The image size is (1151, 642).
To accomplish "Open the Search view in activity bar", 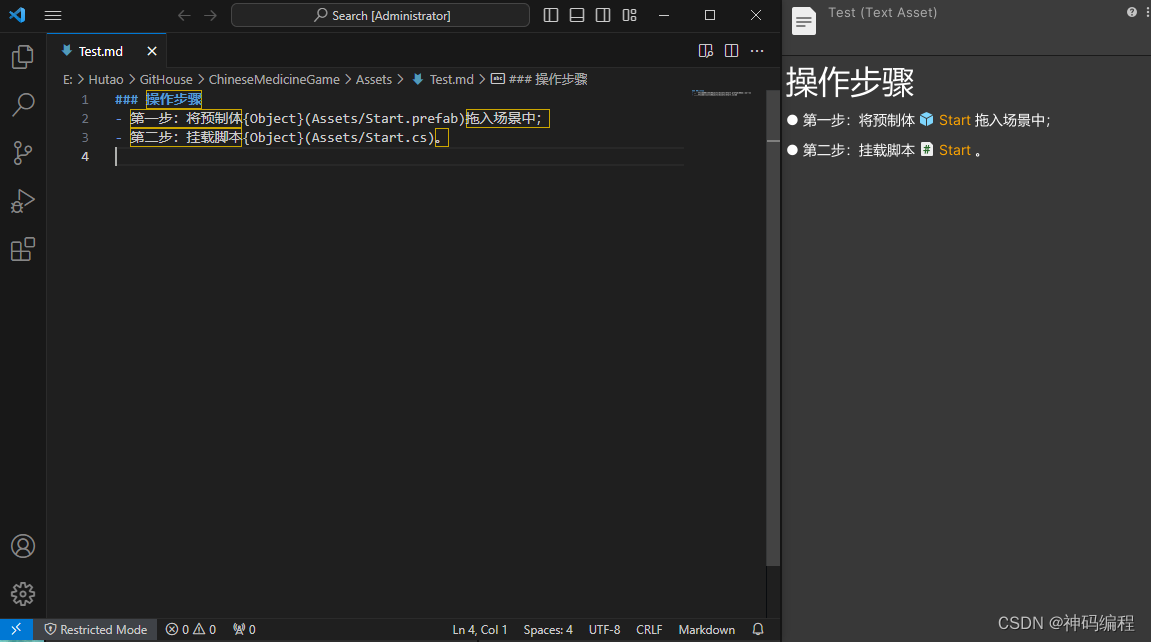I will pos(23,105).
